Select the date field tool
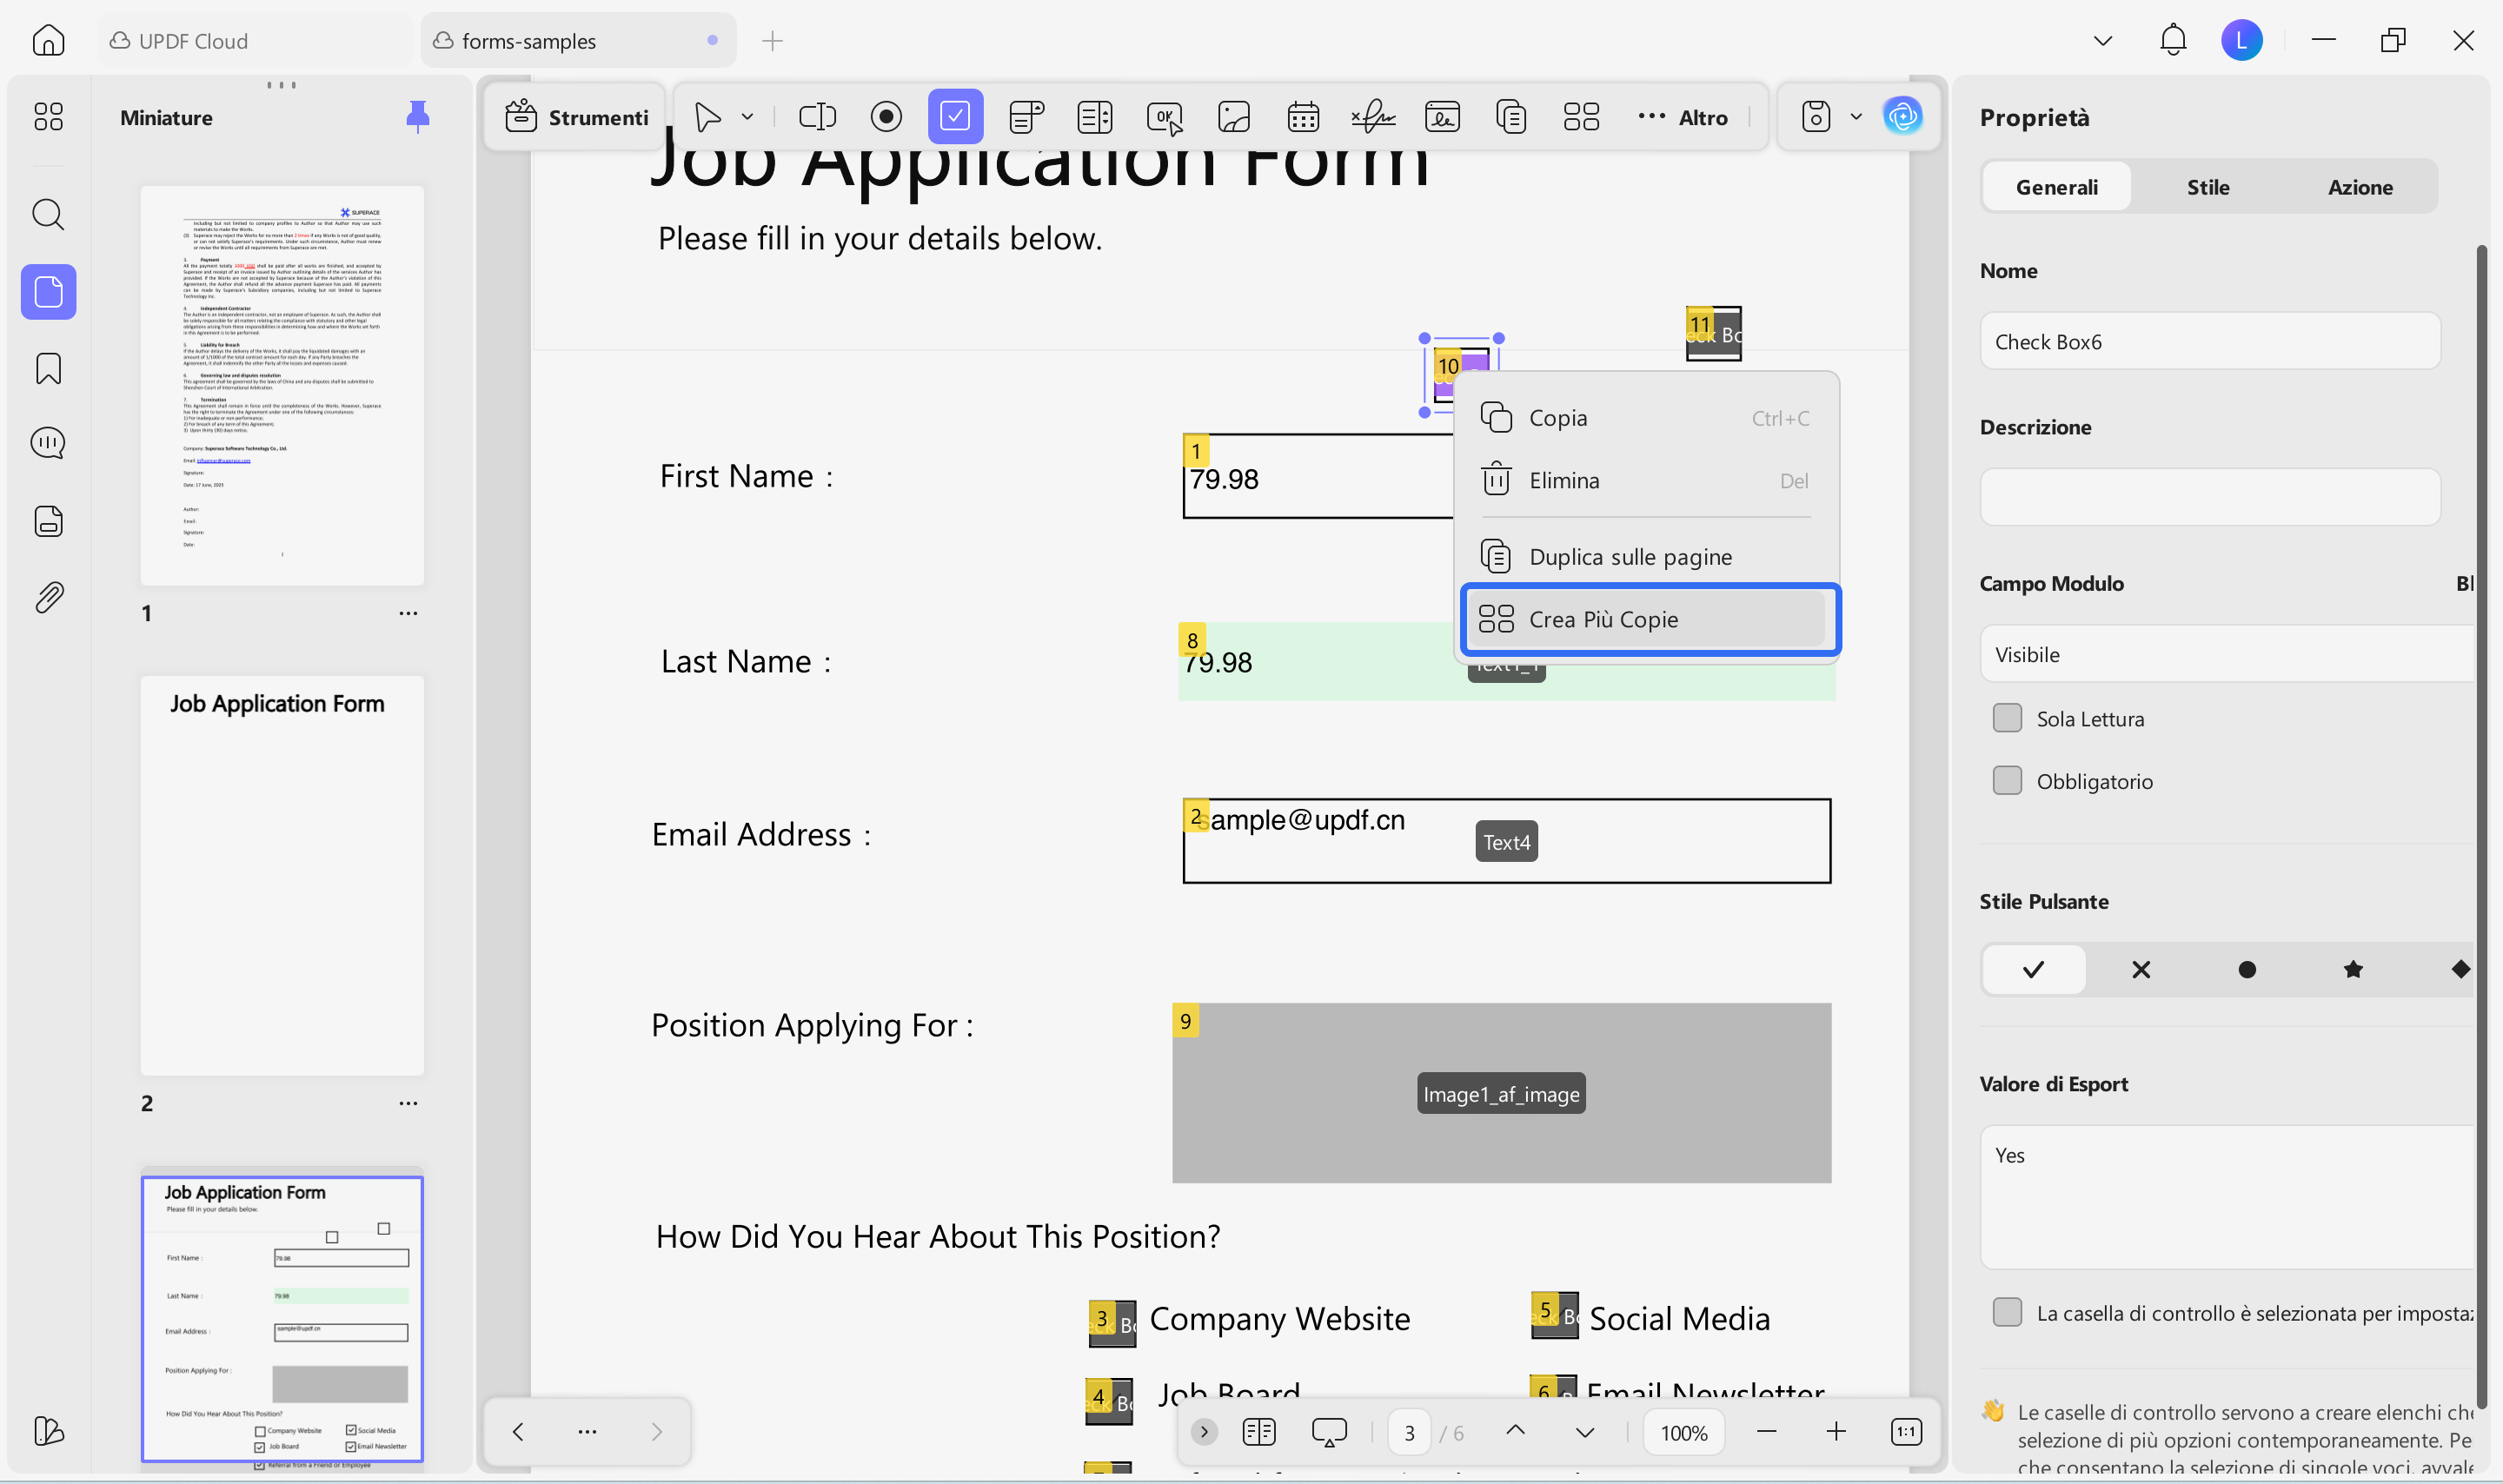Viewport: 2503px width, 1484px height. tap(1303, 117)
